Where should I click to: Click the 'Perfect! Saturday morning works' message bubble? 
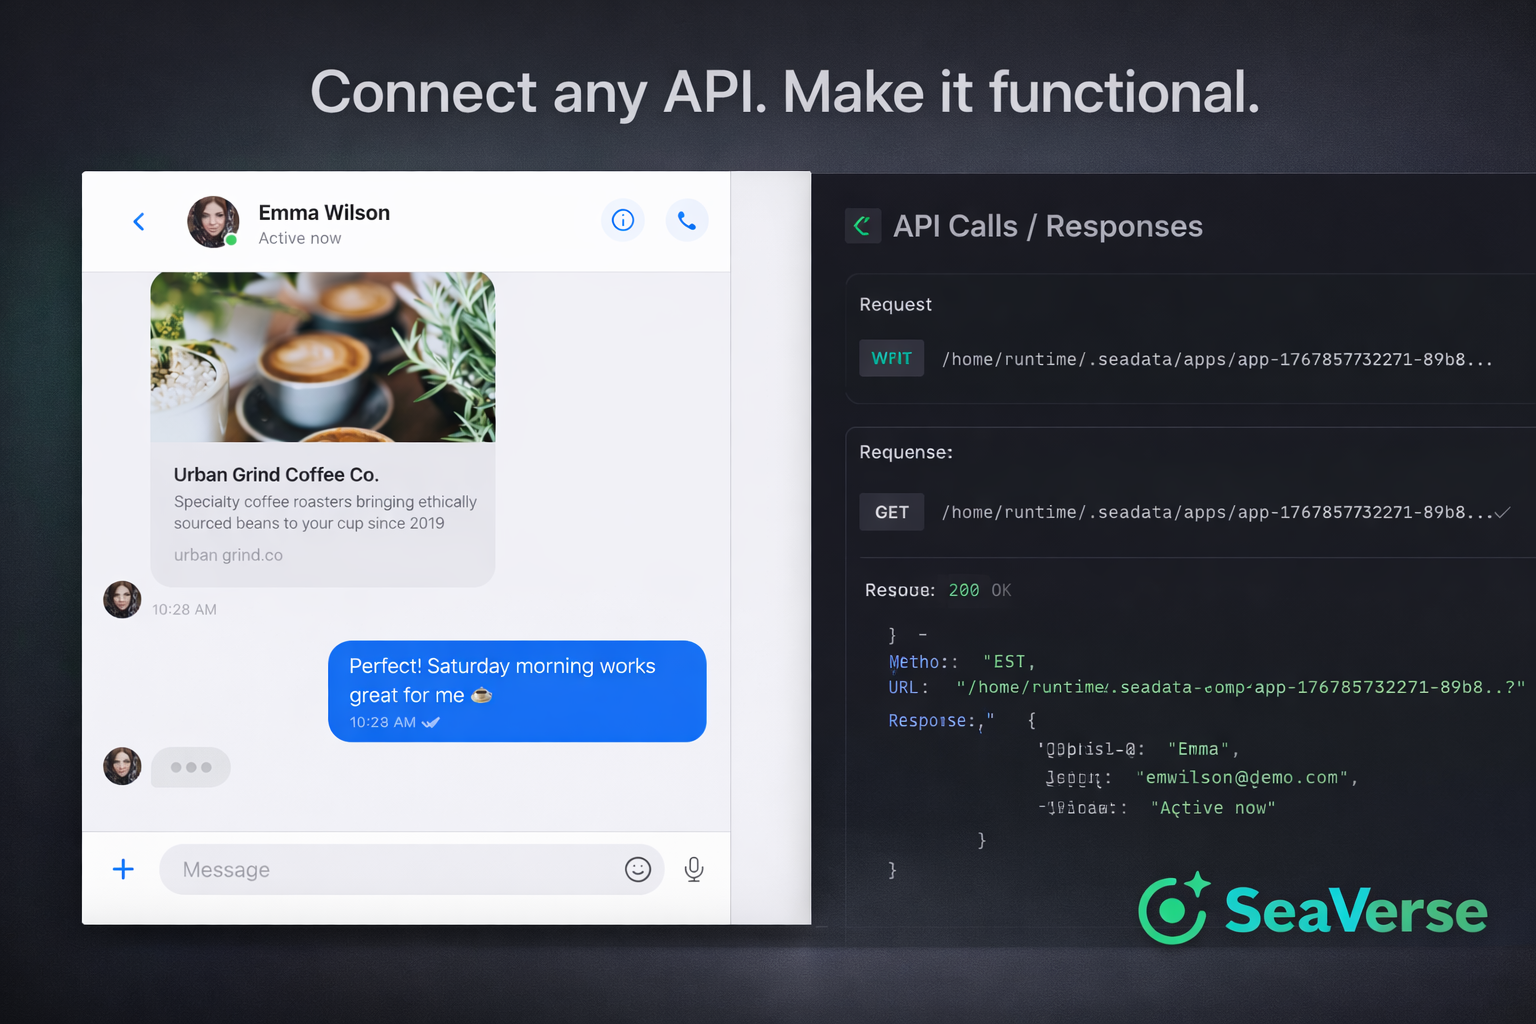point(517,691)
